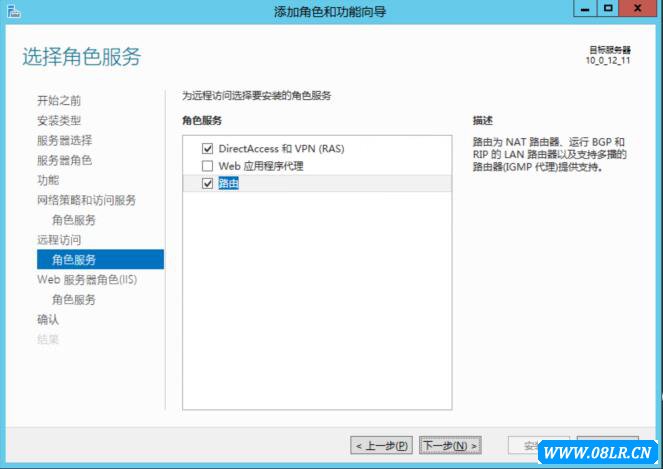The image size is (663, 469).
Task: Open 网络策略和访问服务 step
Action: [86, 200]
